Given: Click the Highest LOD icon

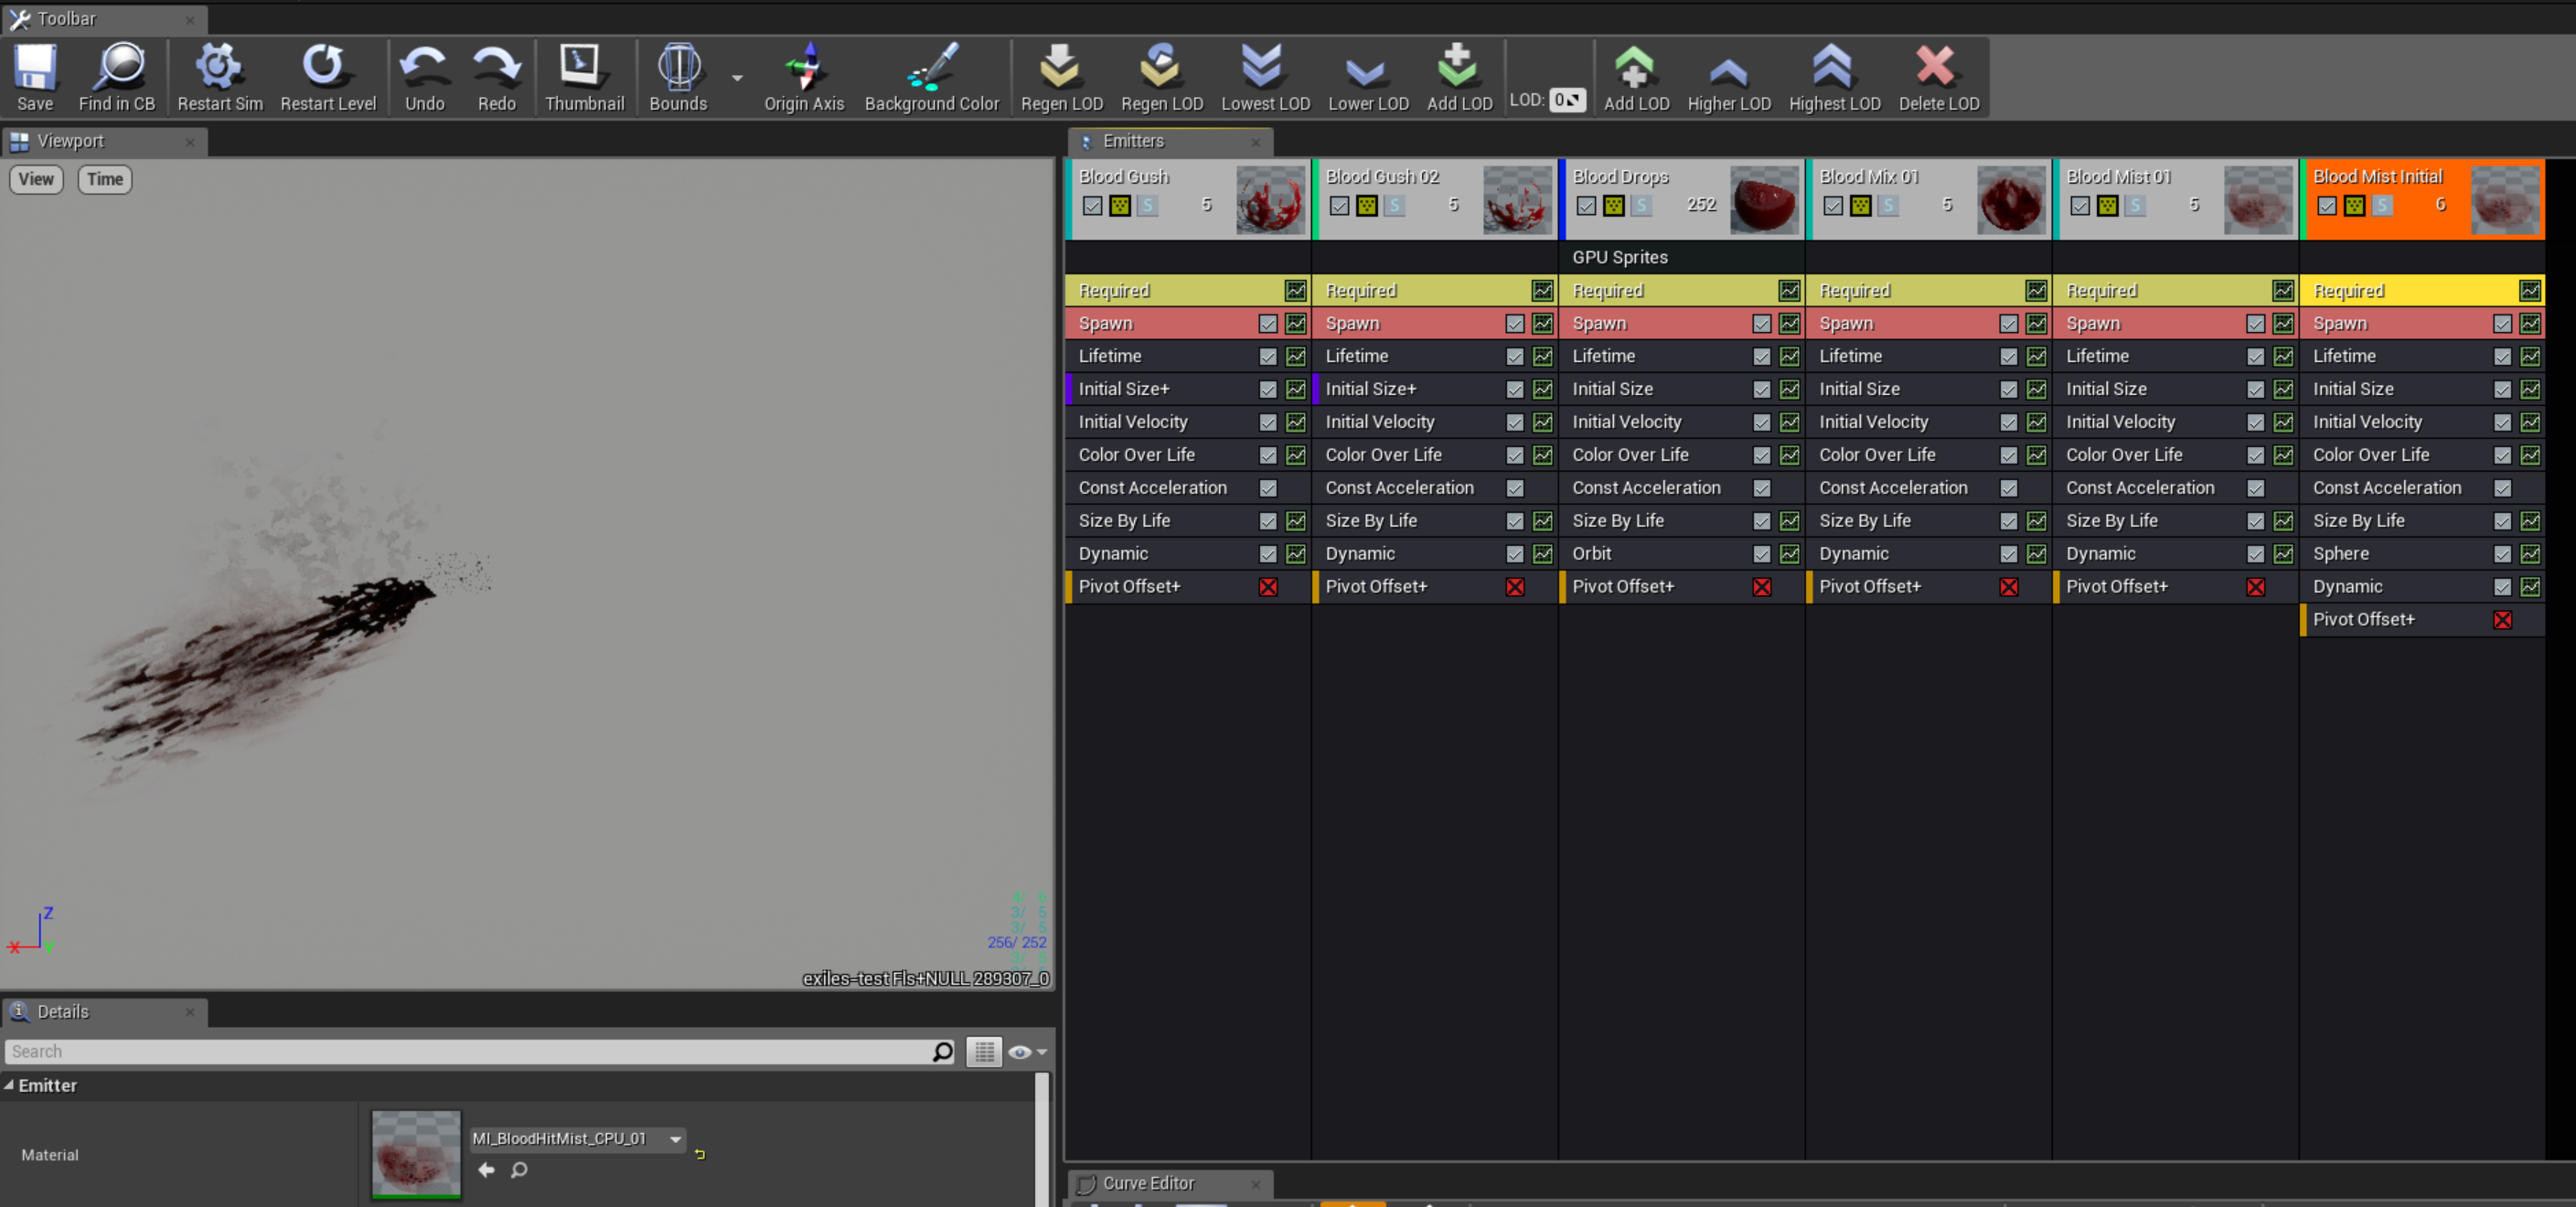Looking at the screenshot, I should coord(1833,67).
